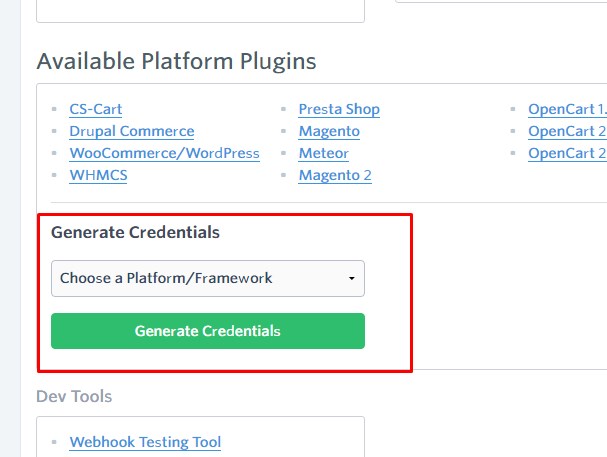The image size is (607, 457).
Task: Click the Available Platform Plugins heading
Action: pos(177,61)
